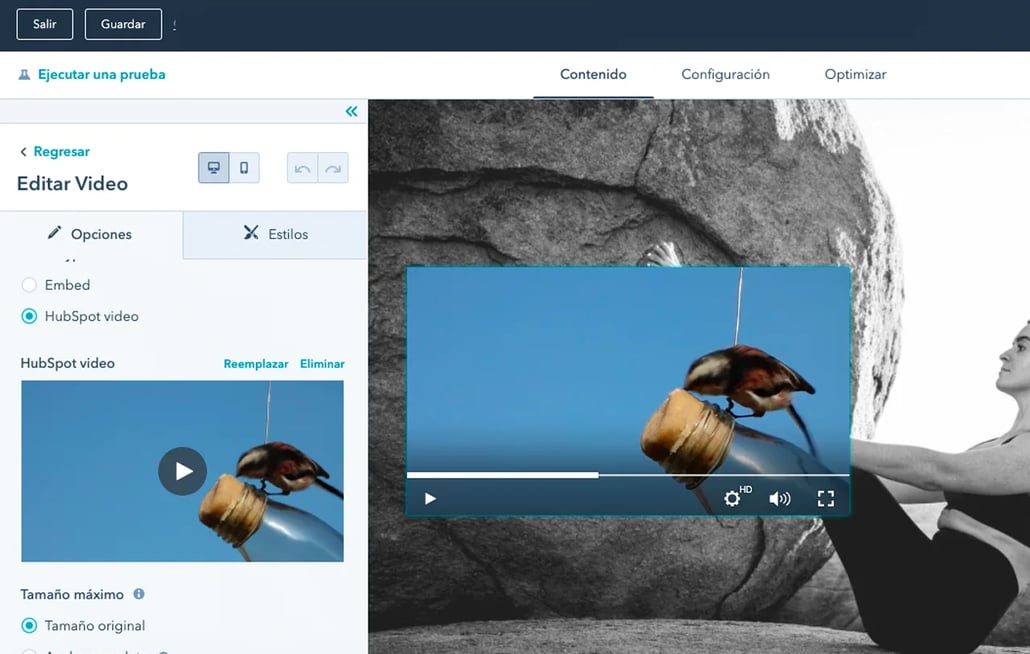Select the HubSpot video radio option

point(29,316)
